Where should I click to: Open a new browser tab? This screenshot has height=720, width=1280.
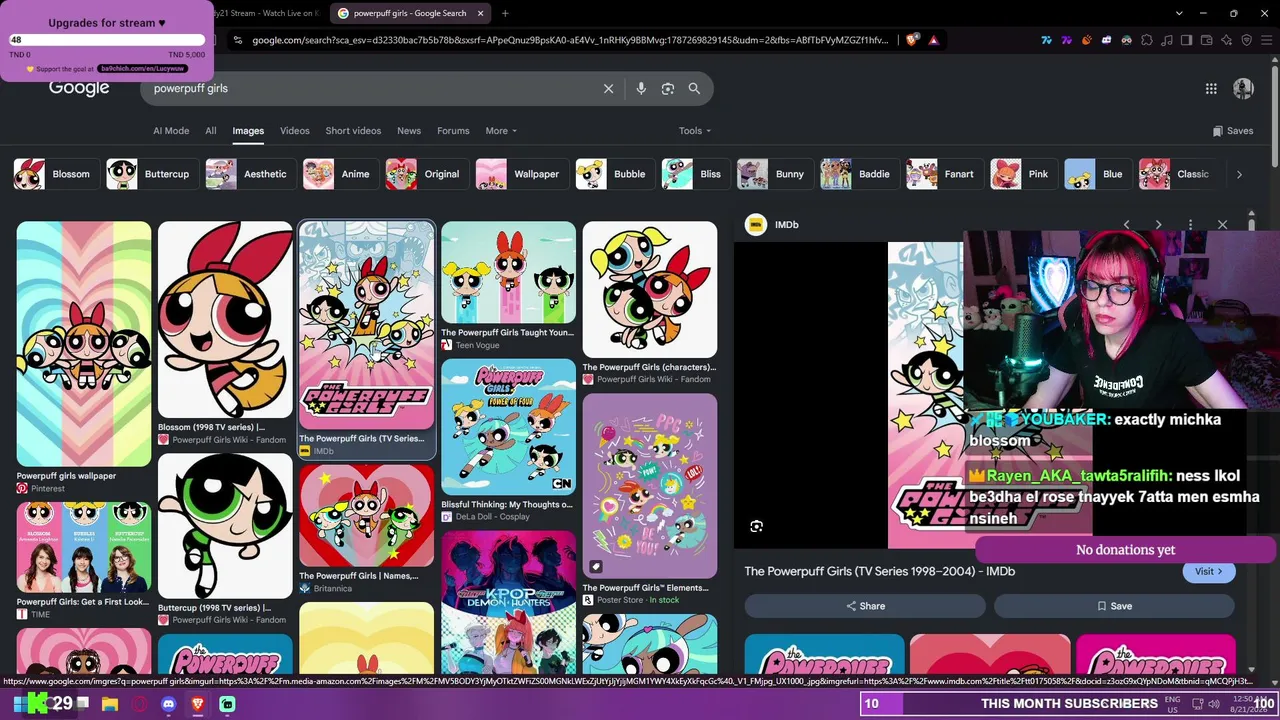tap(505, 13)
